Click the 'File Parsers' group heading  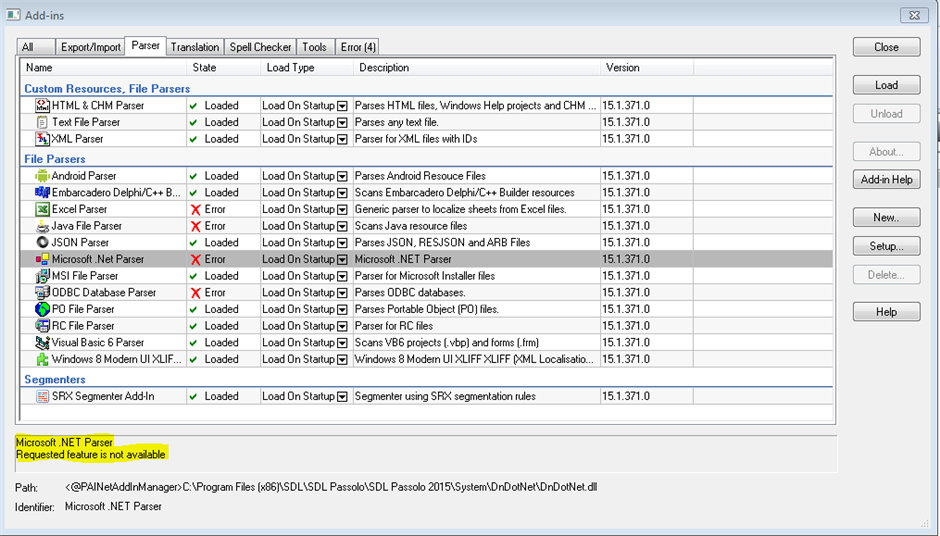(x=55, y=159)
